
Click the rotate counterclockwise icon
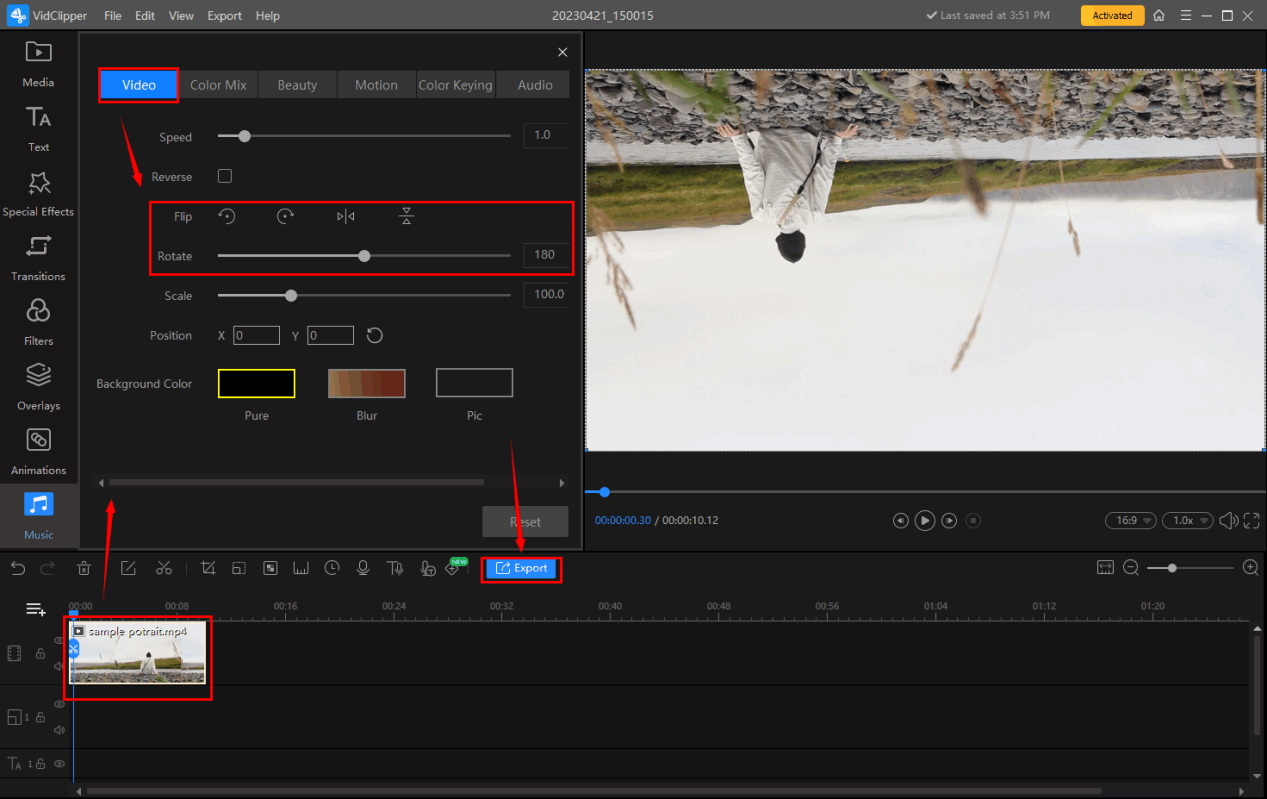(227, 216)
